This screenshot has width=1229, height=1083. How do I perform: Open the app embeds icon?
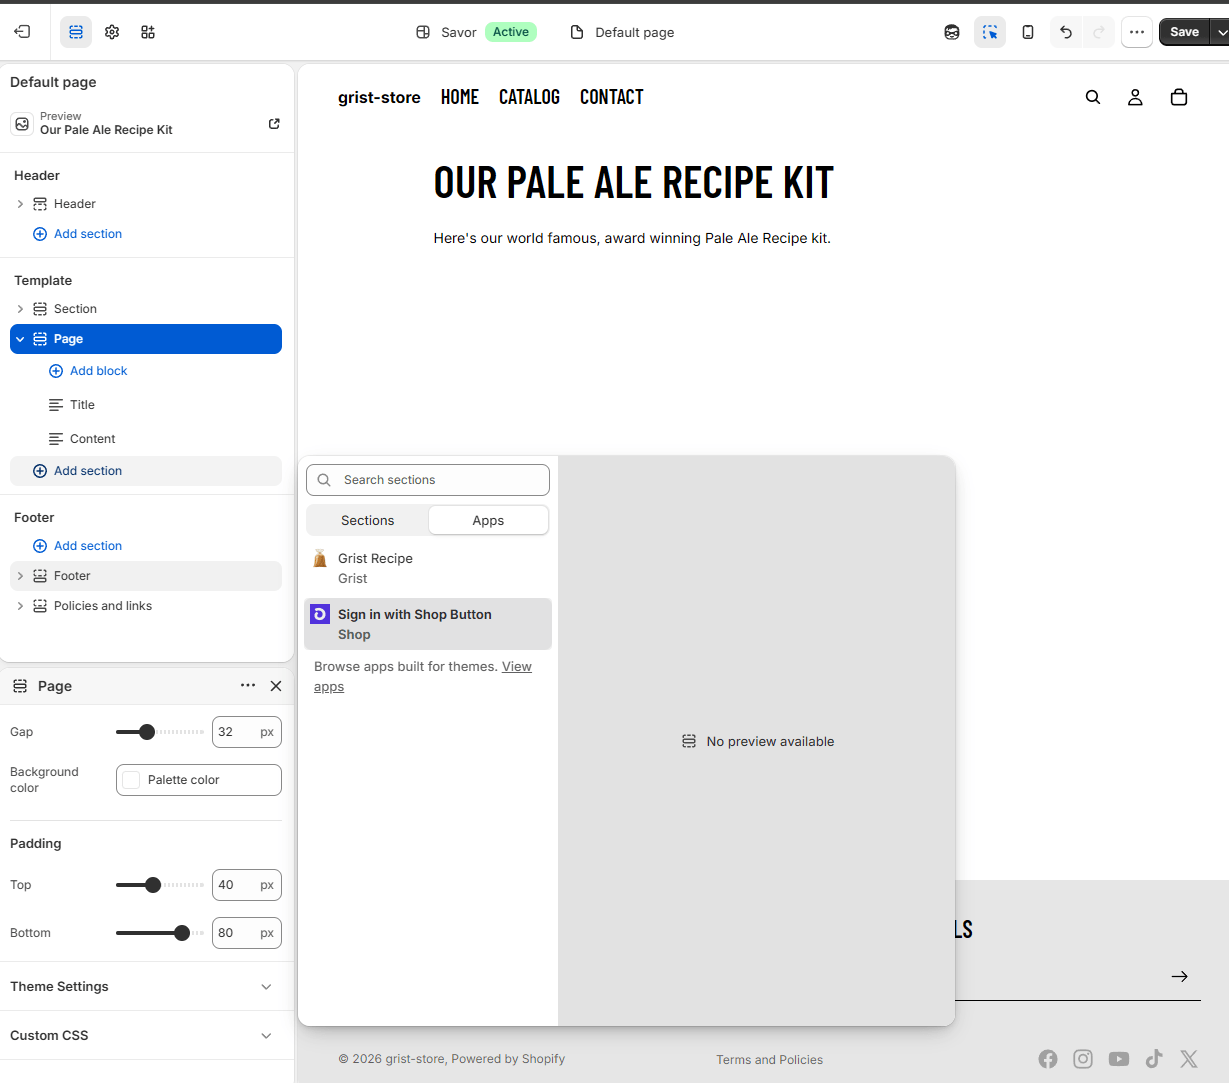148,32
